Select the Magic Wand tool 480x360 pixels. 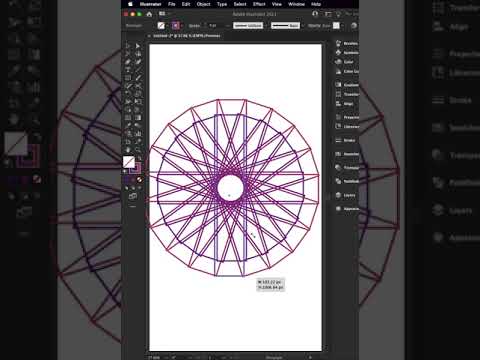pos(128,54)
